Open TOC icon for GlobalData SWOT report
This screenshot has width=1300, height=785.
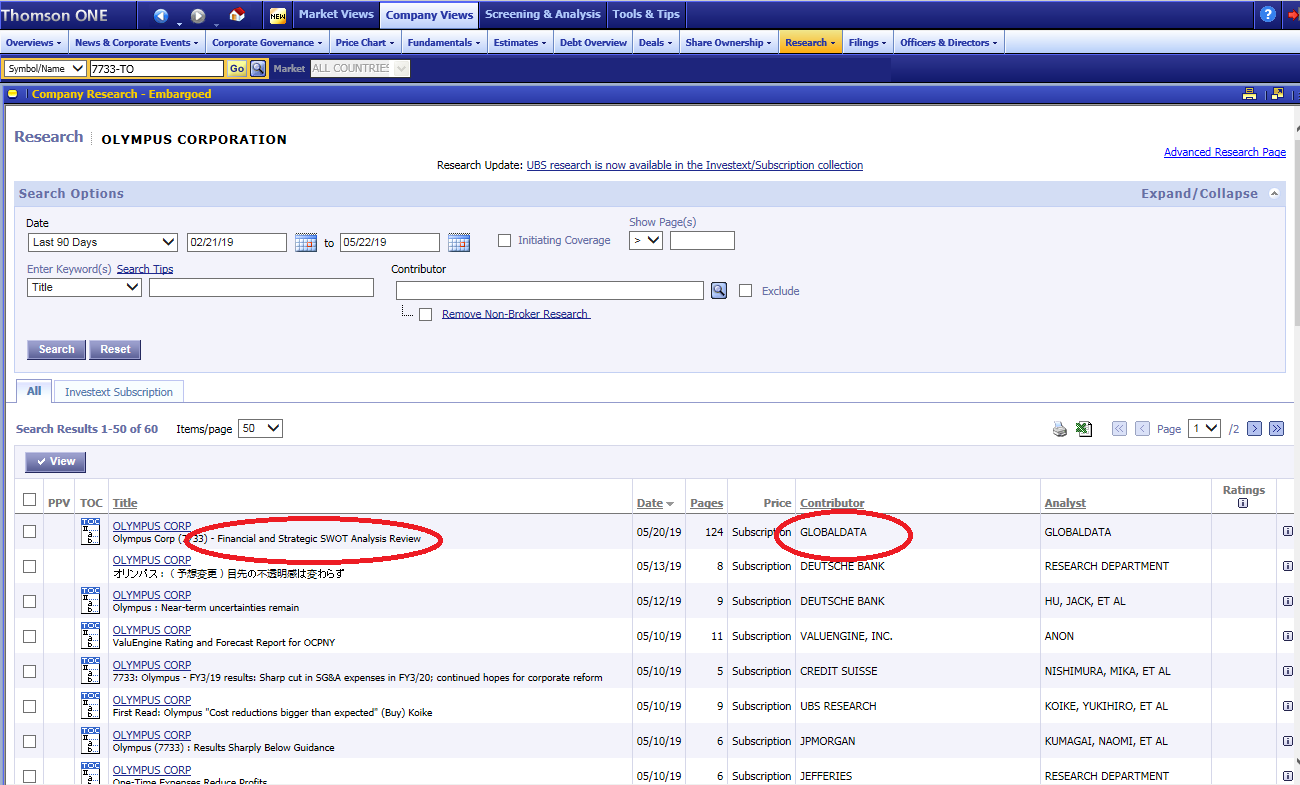(x=91, y=532)
